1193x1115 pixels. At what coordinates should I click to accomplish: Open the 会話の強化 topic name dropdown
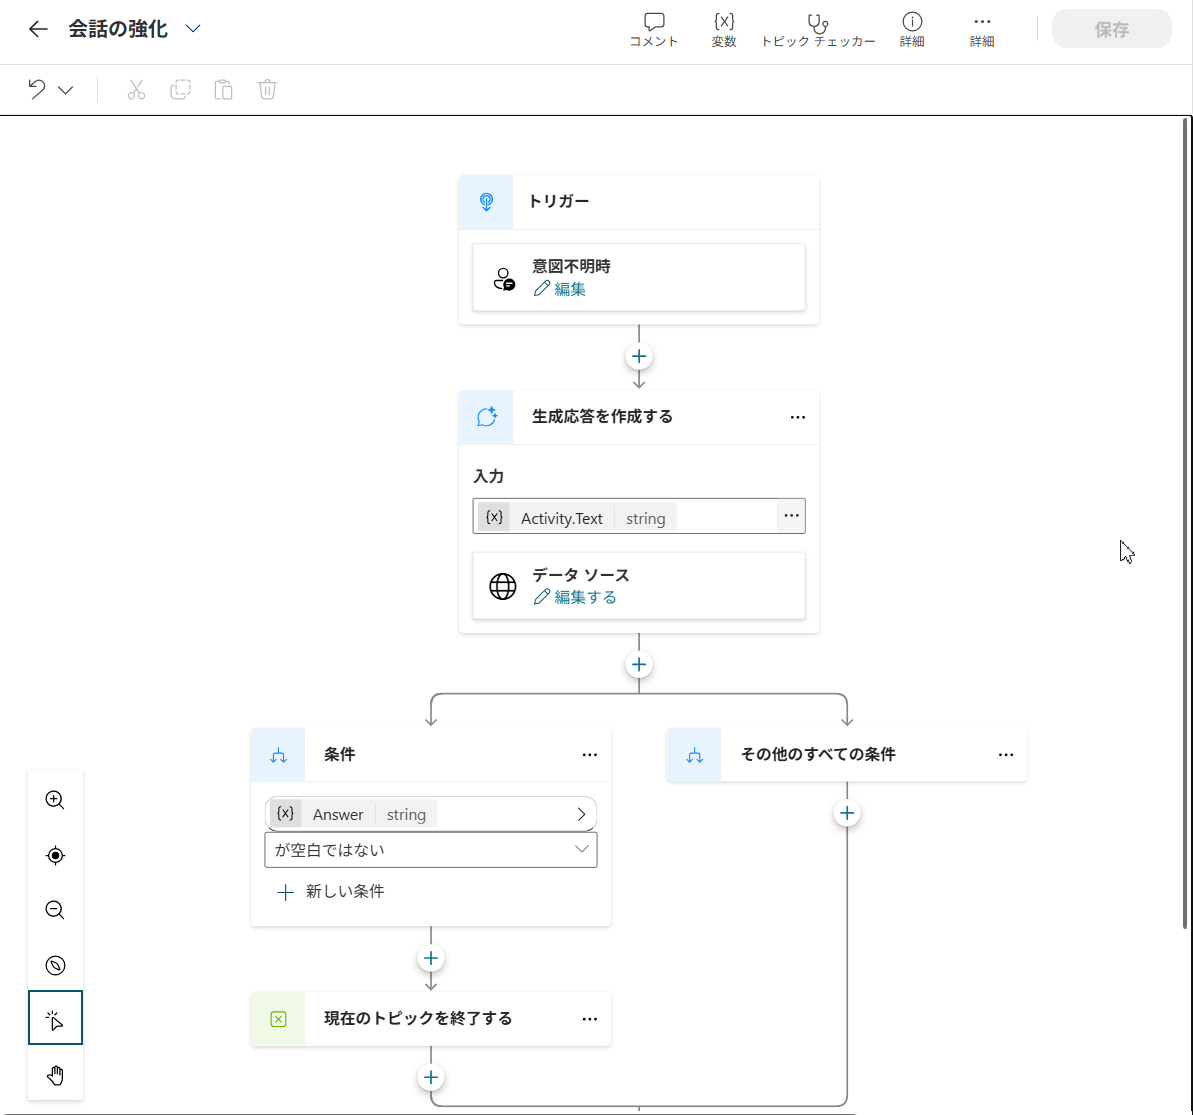click(193, 29)
